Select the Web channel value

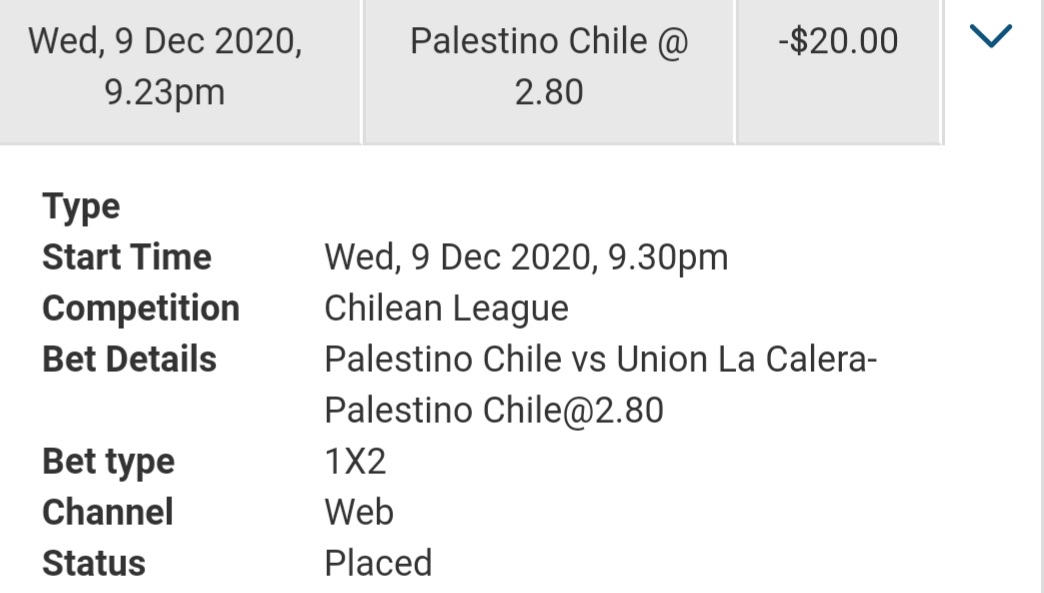359,513
